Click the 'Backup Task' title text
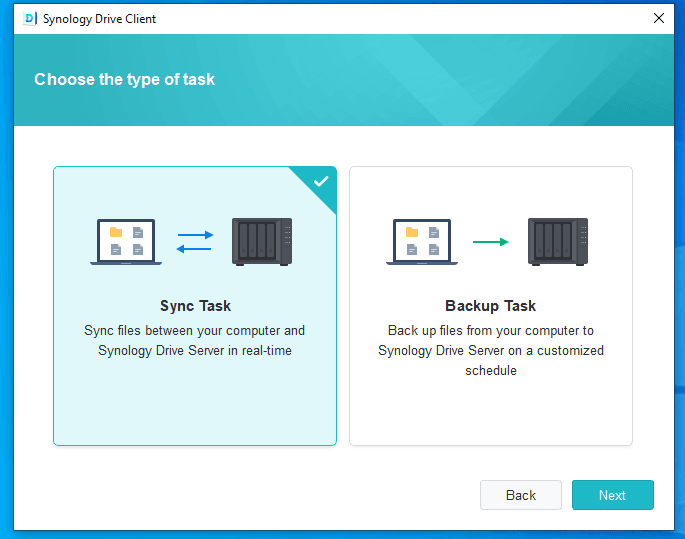 pyautogui.click(x=491, y=306)
